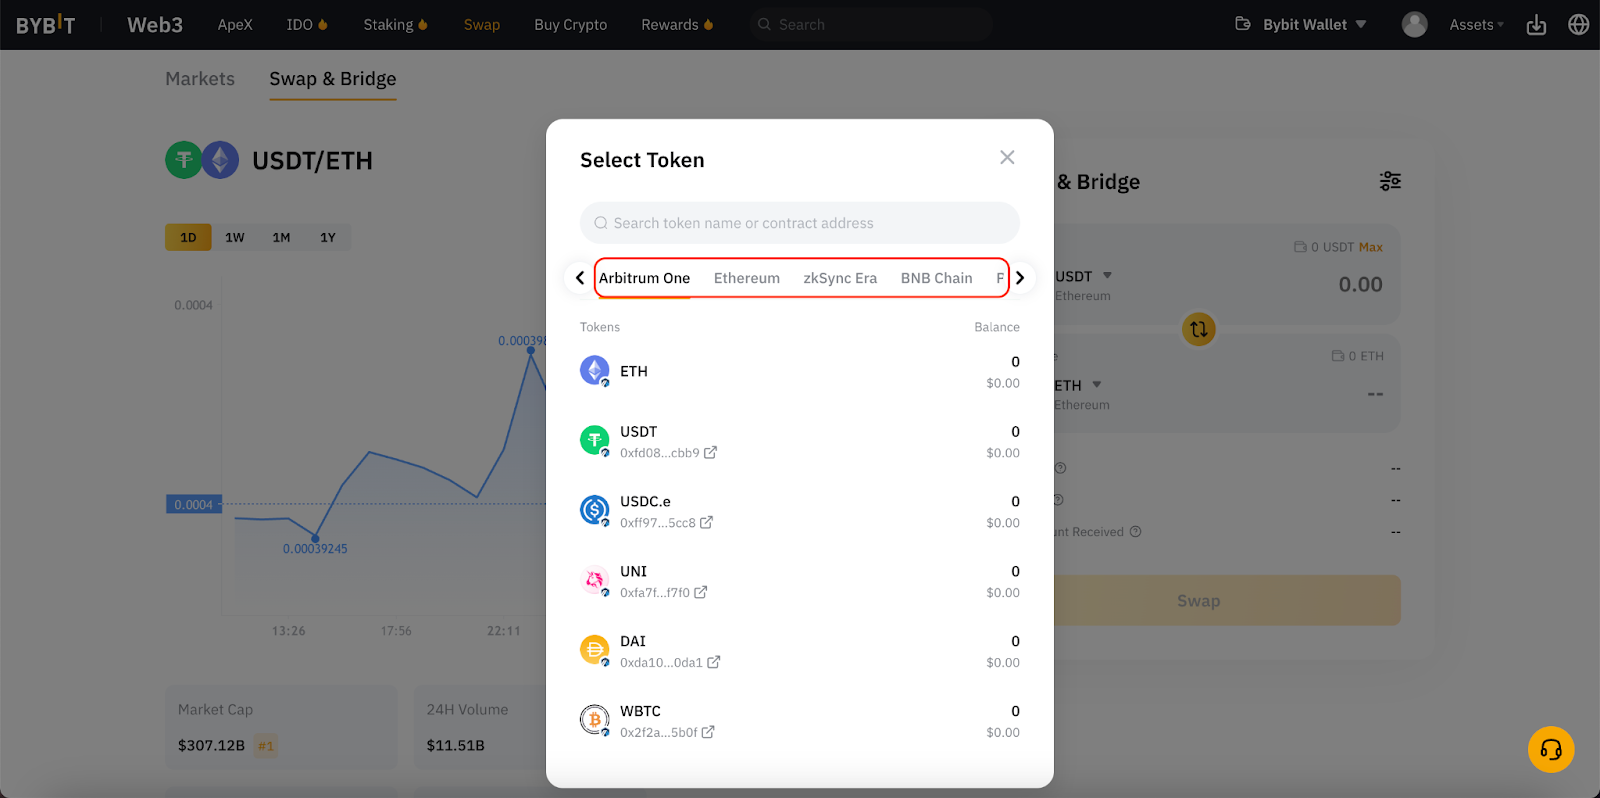Open swap settings sliders icon
The width and height of the screenshot is (1600, 798).
point(1390,181)
